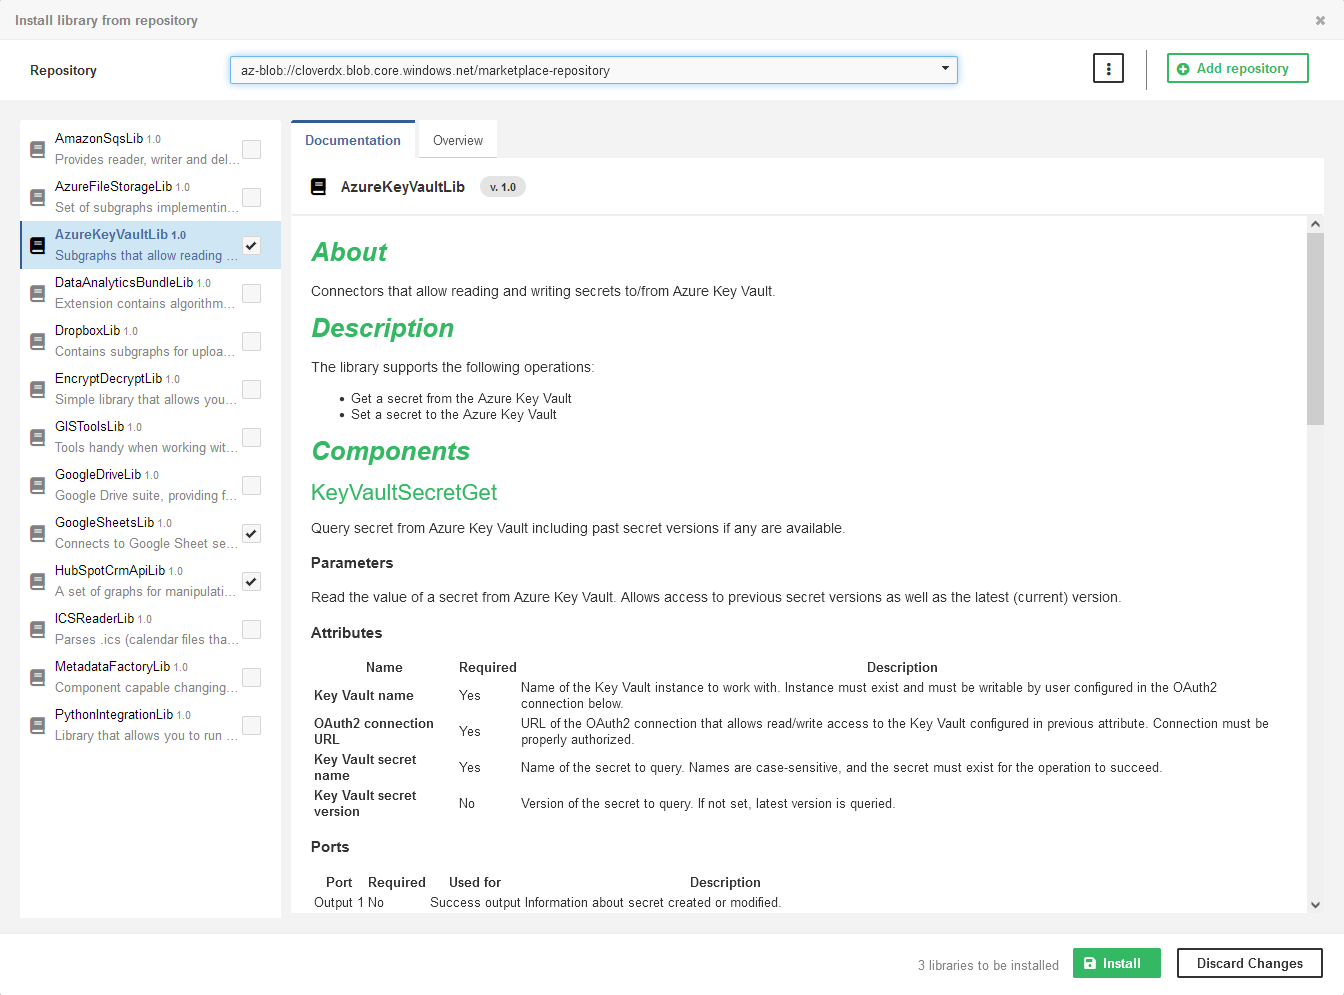1344x995 pixels.
Task: Click the ICSReaderLib library book icon
Action: 37,629
